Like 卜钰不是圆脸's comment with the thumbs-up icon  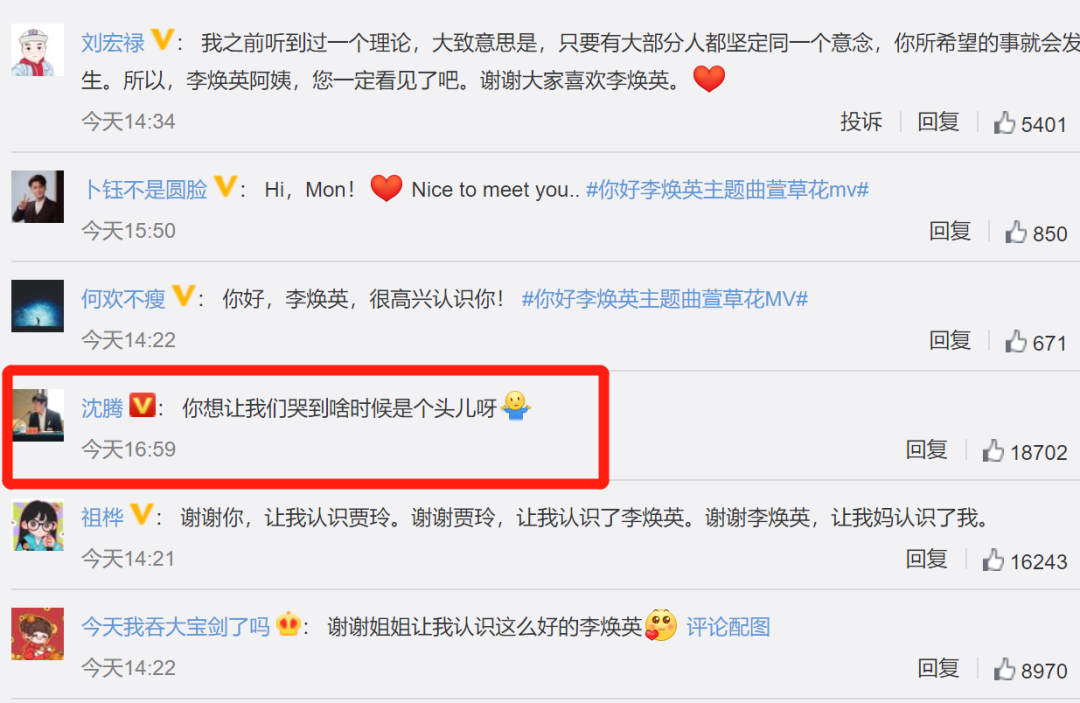pyautogui.click(x=1016, y=233)
